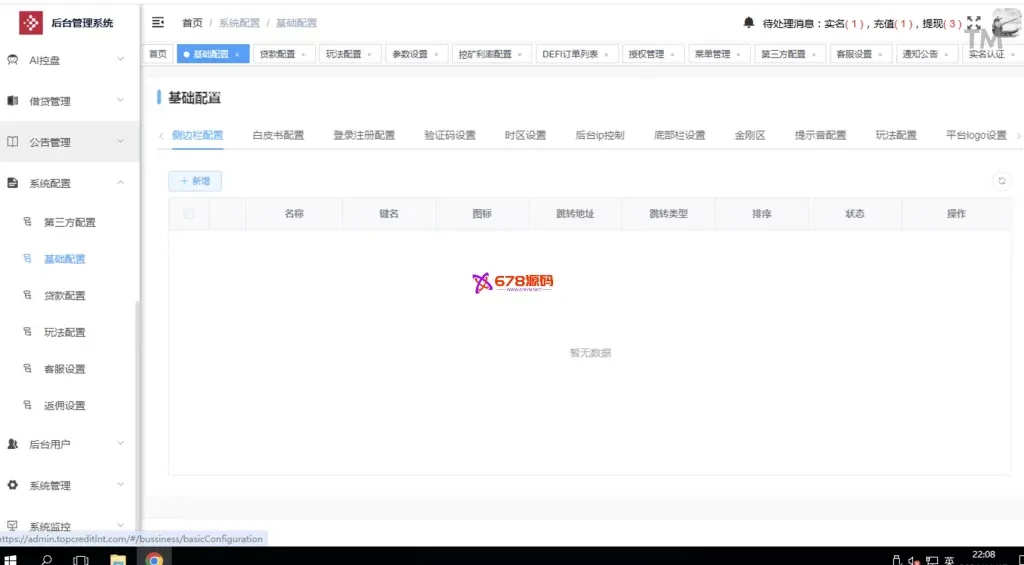Click the 系统管理 gear icon

click(13, 485)
